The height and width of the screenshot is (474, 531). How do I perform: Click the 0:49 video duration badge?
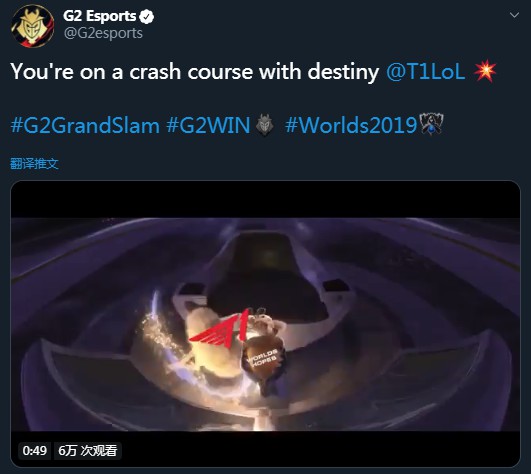click(35, 451)
